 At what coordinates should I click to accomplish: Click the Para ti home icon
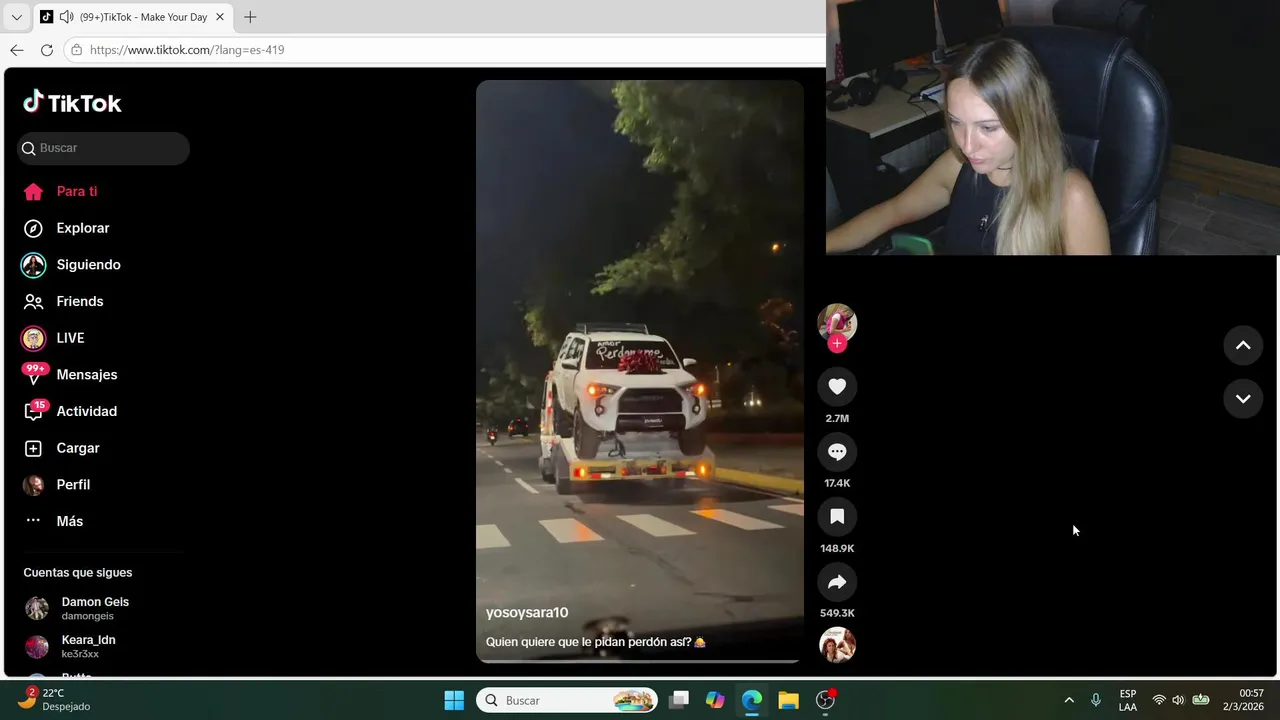click(x=33, y=191)
